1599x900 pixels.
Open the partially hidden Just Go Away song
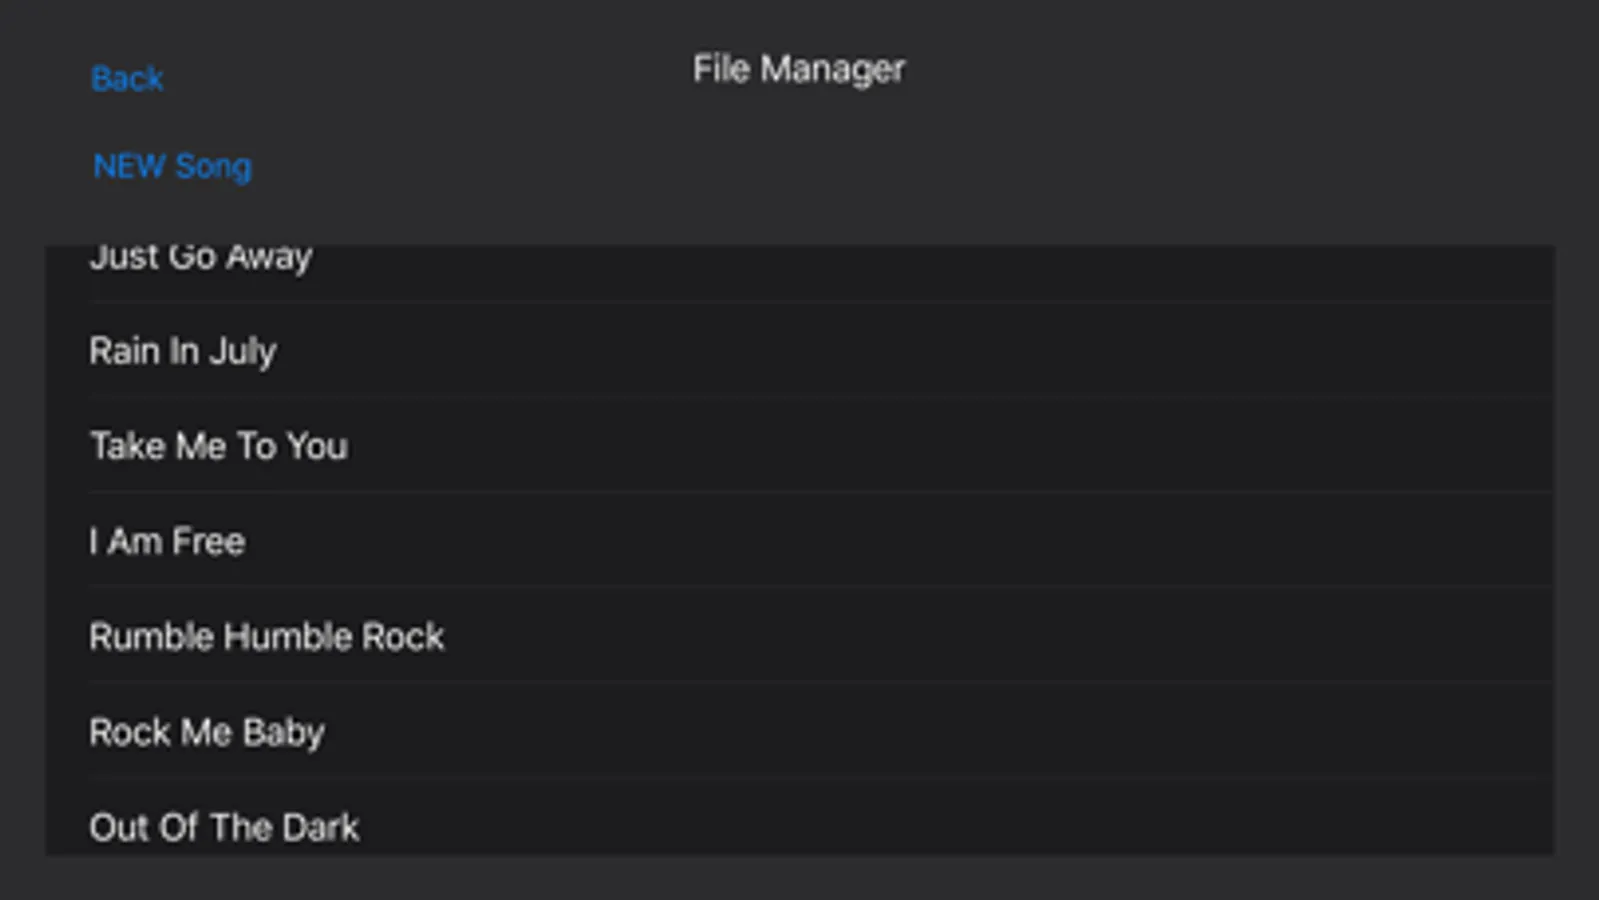[x=201, y=259]
